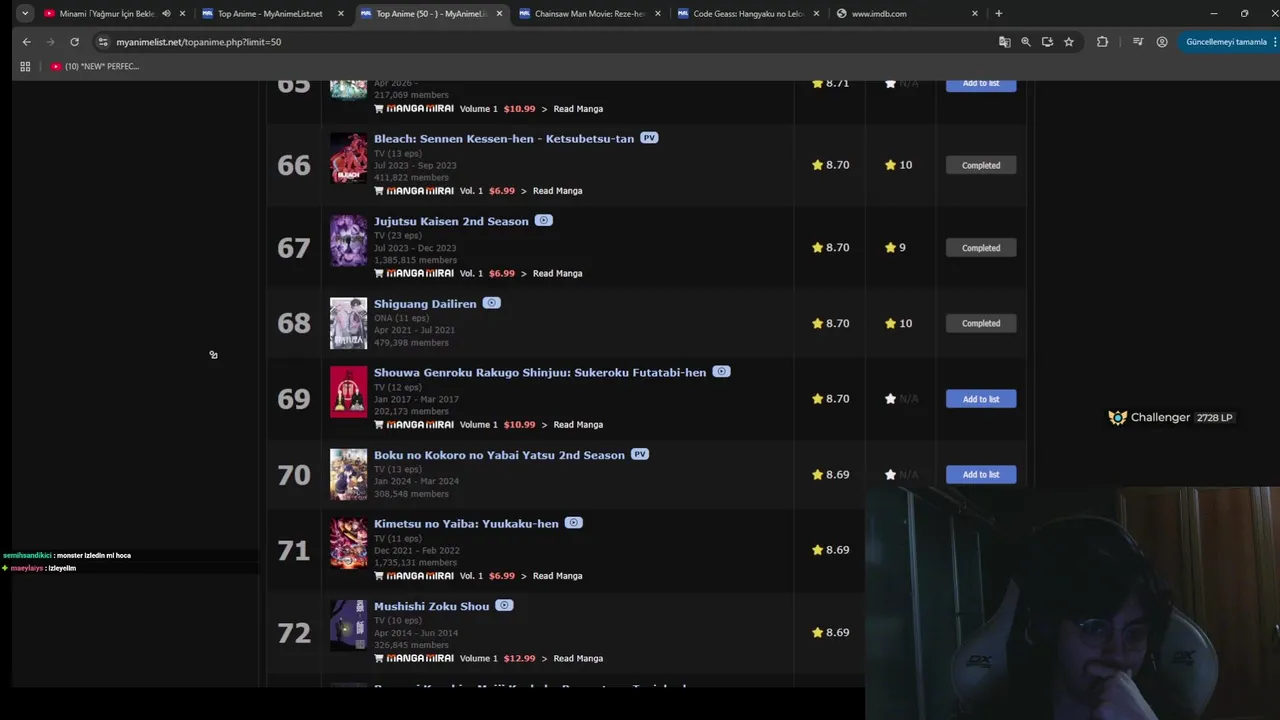Click Completed status button for Jujutsu Kaisen

click(981, 248)
